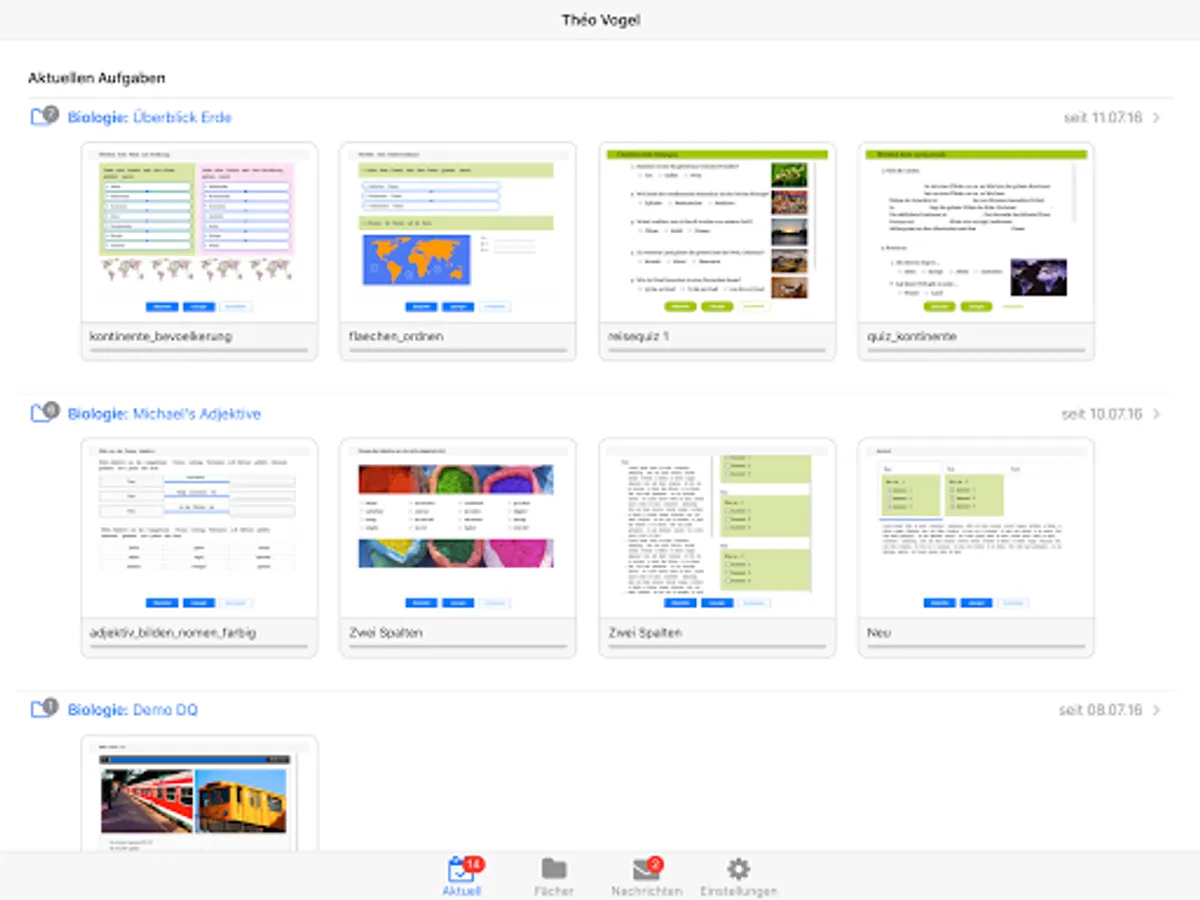This screenshot has height=900, width=1200.
Task: Click the folder icon beside Demo DQ
Action: pyautogui.click(x=44, y=708)
